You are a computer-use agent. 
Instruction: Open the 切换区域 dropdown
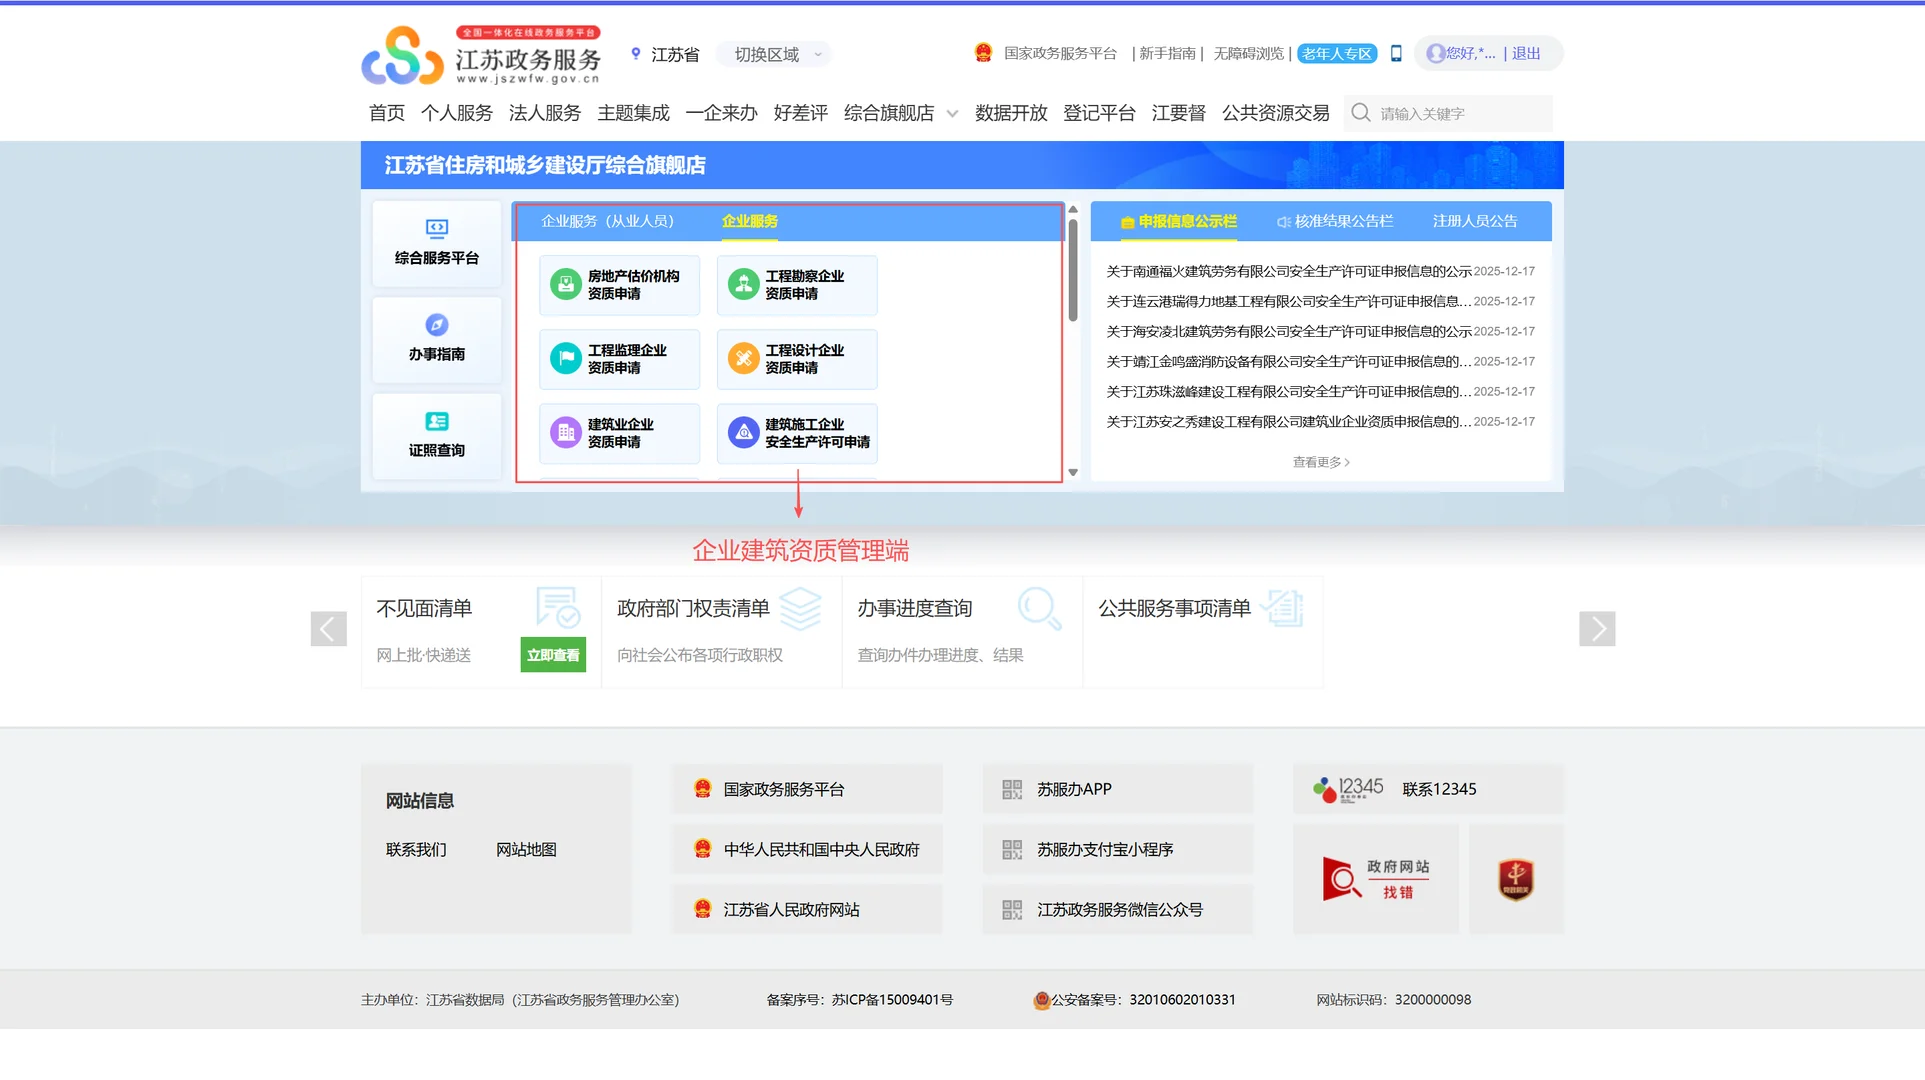tap(773, 54)
